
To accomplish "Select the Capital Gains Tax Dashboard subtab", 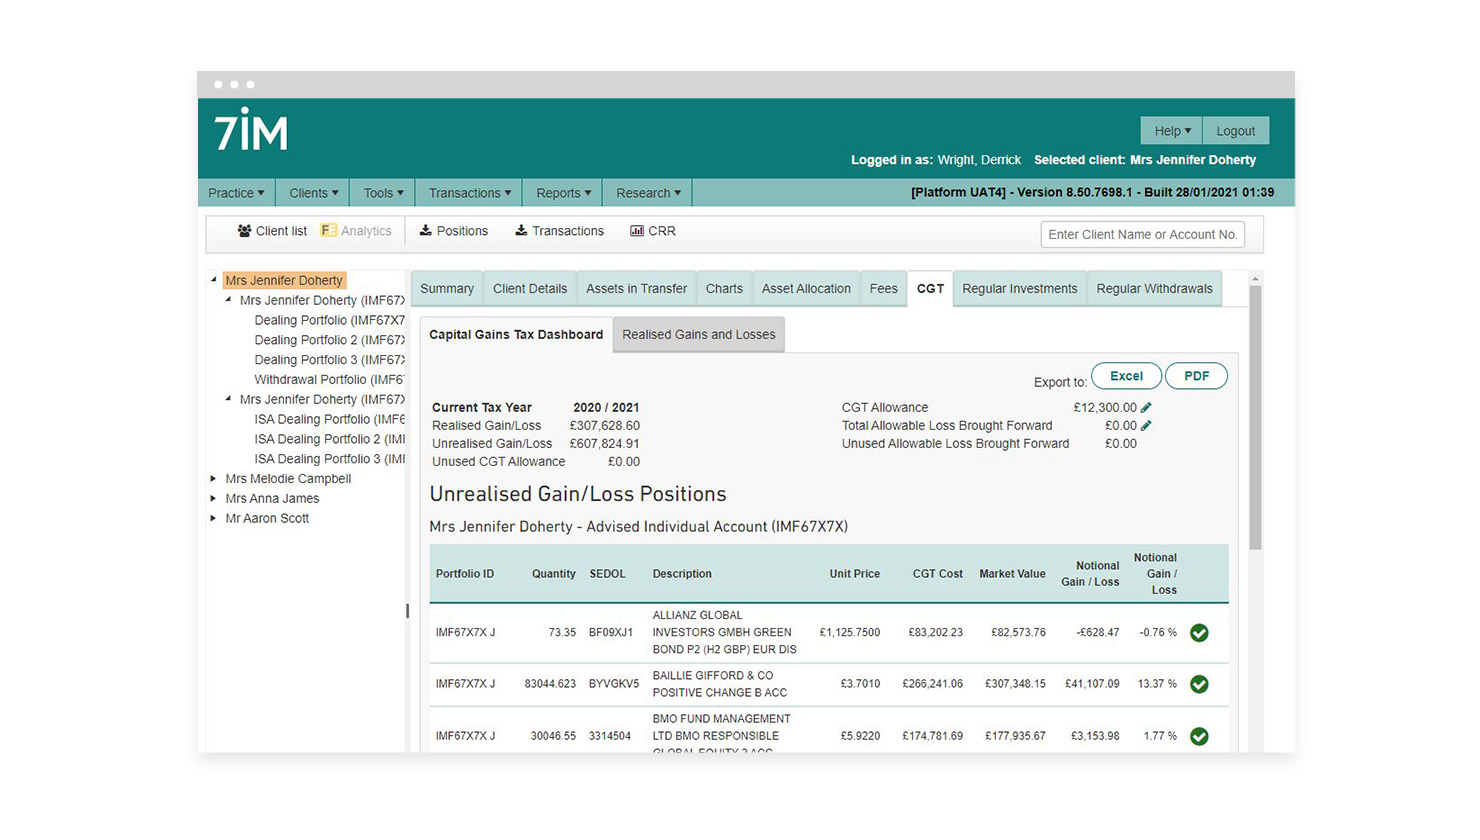I will coord(516,335).
